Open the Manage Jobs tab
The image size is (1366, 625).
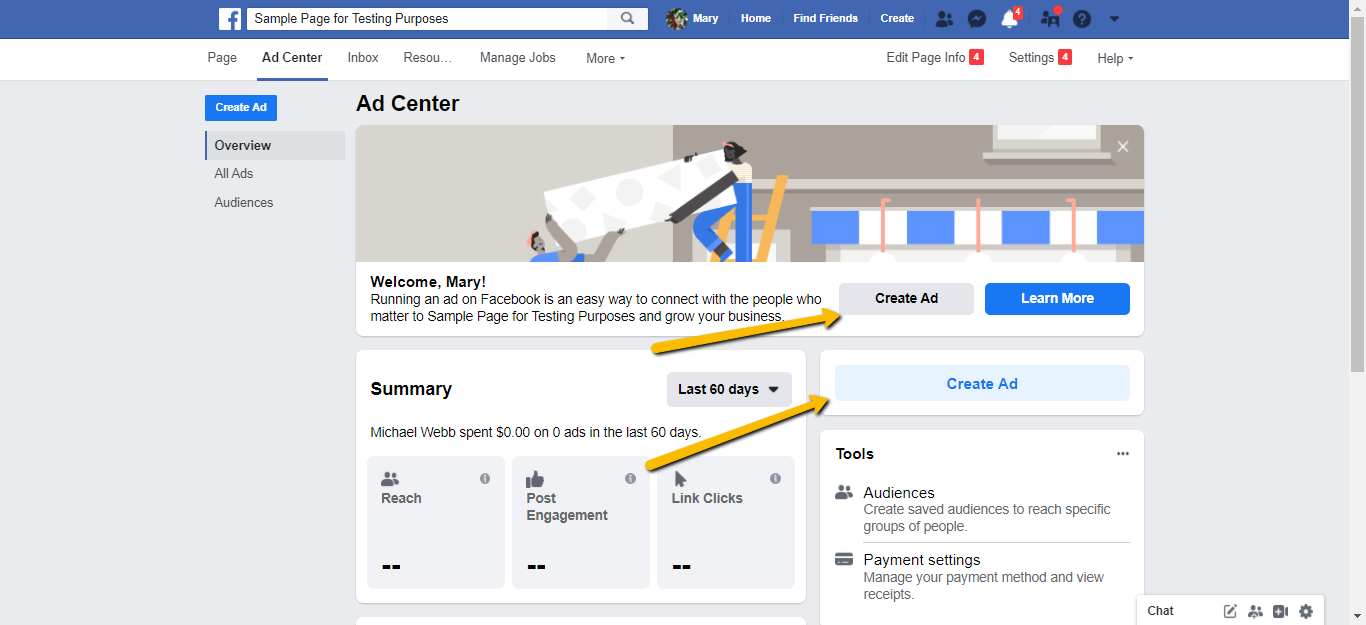[x=518, y=58]
